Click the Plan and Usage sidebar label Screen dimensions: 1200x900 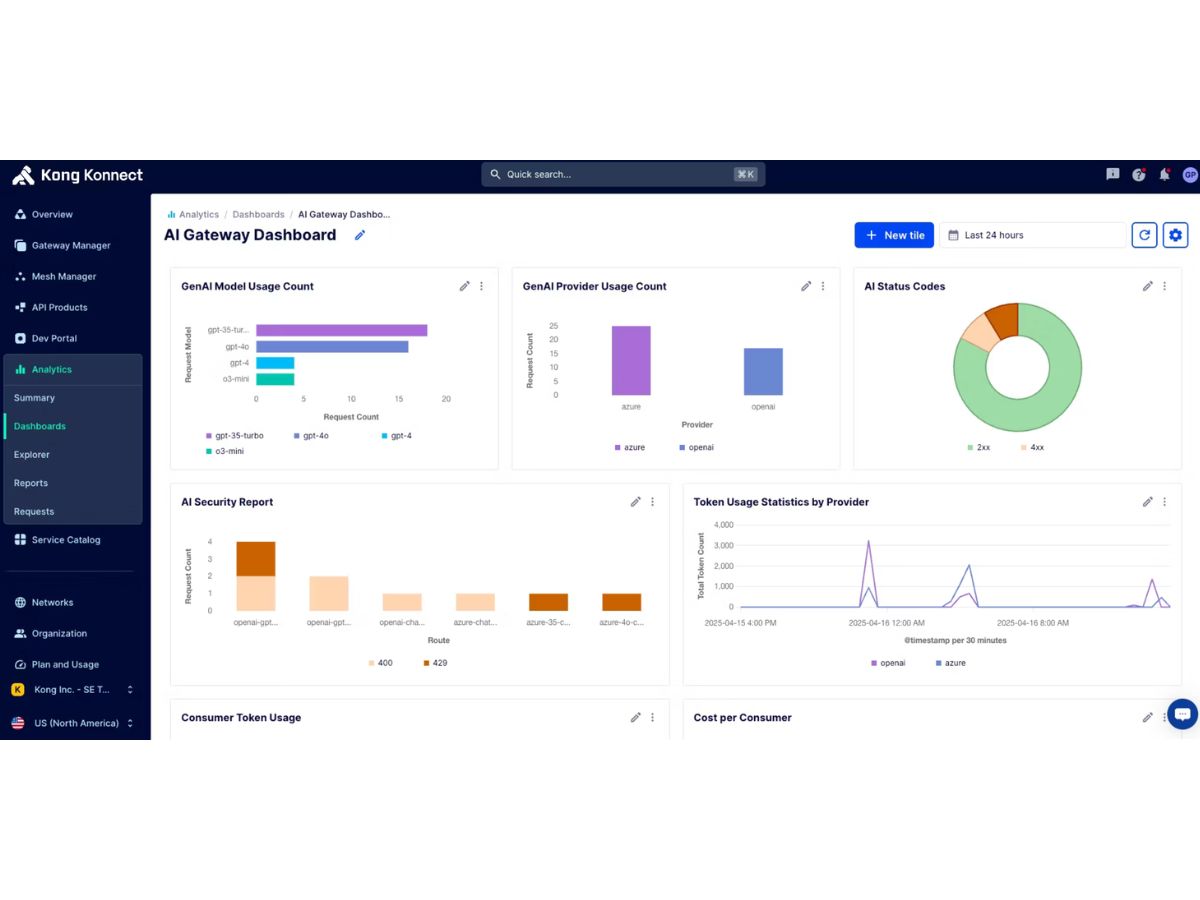point(65,665)
